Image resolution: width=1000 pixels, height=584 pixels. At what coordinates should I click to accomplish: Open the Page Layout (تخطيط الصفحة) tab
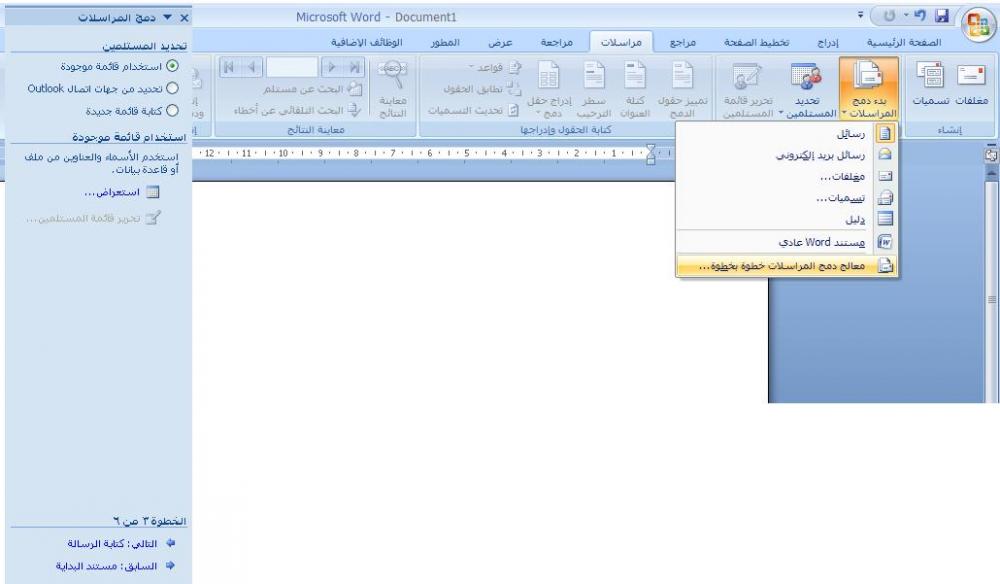pos(756,43)
